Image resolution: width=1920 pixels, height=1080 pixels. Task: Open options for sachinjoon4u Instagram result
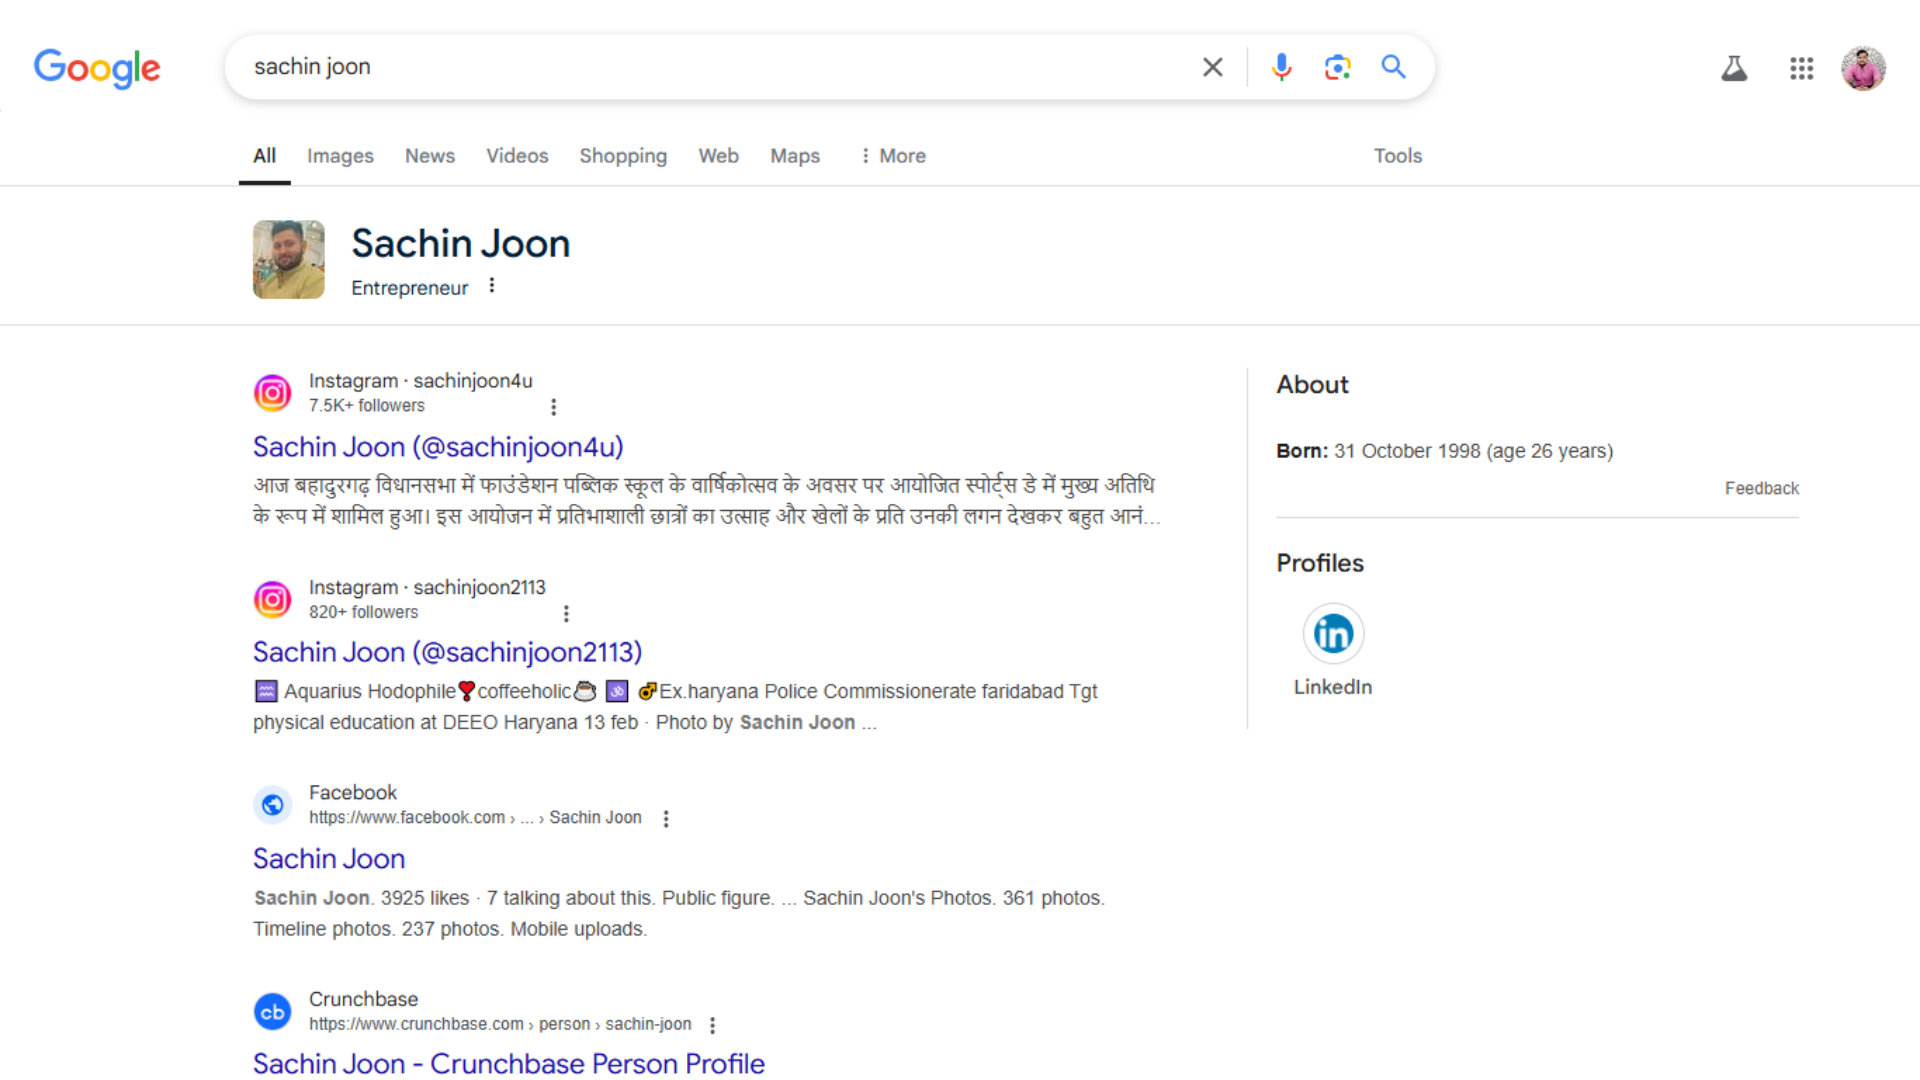pos(553,407)
